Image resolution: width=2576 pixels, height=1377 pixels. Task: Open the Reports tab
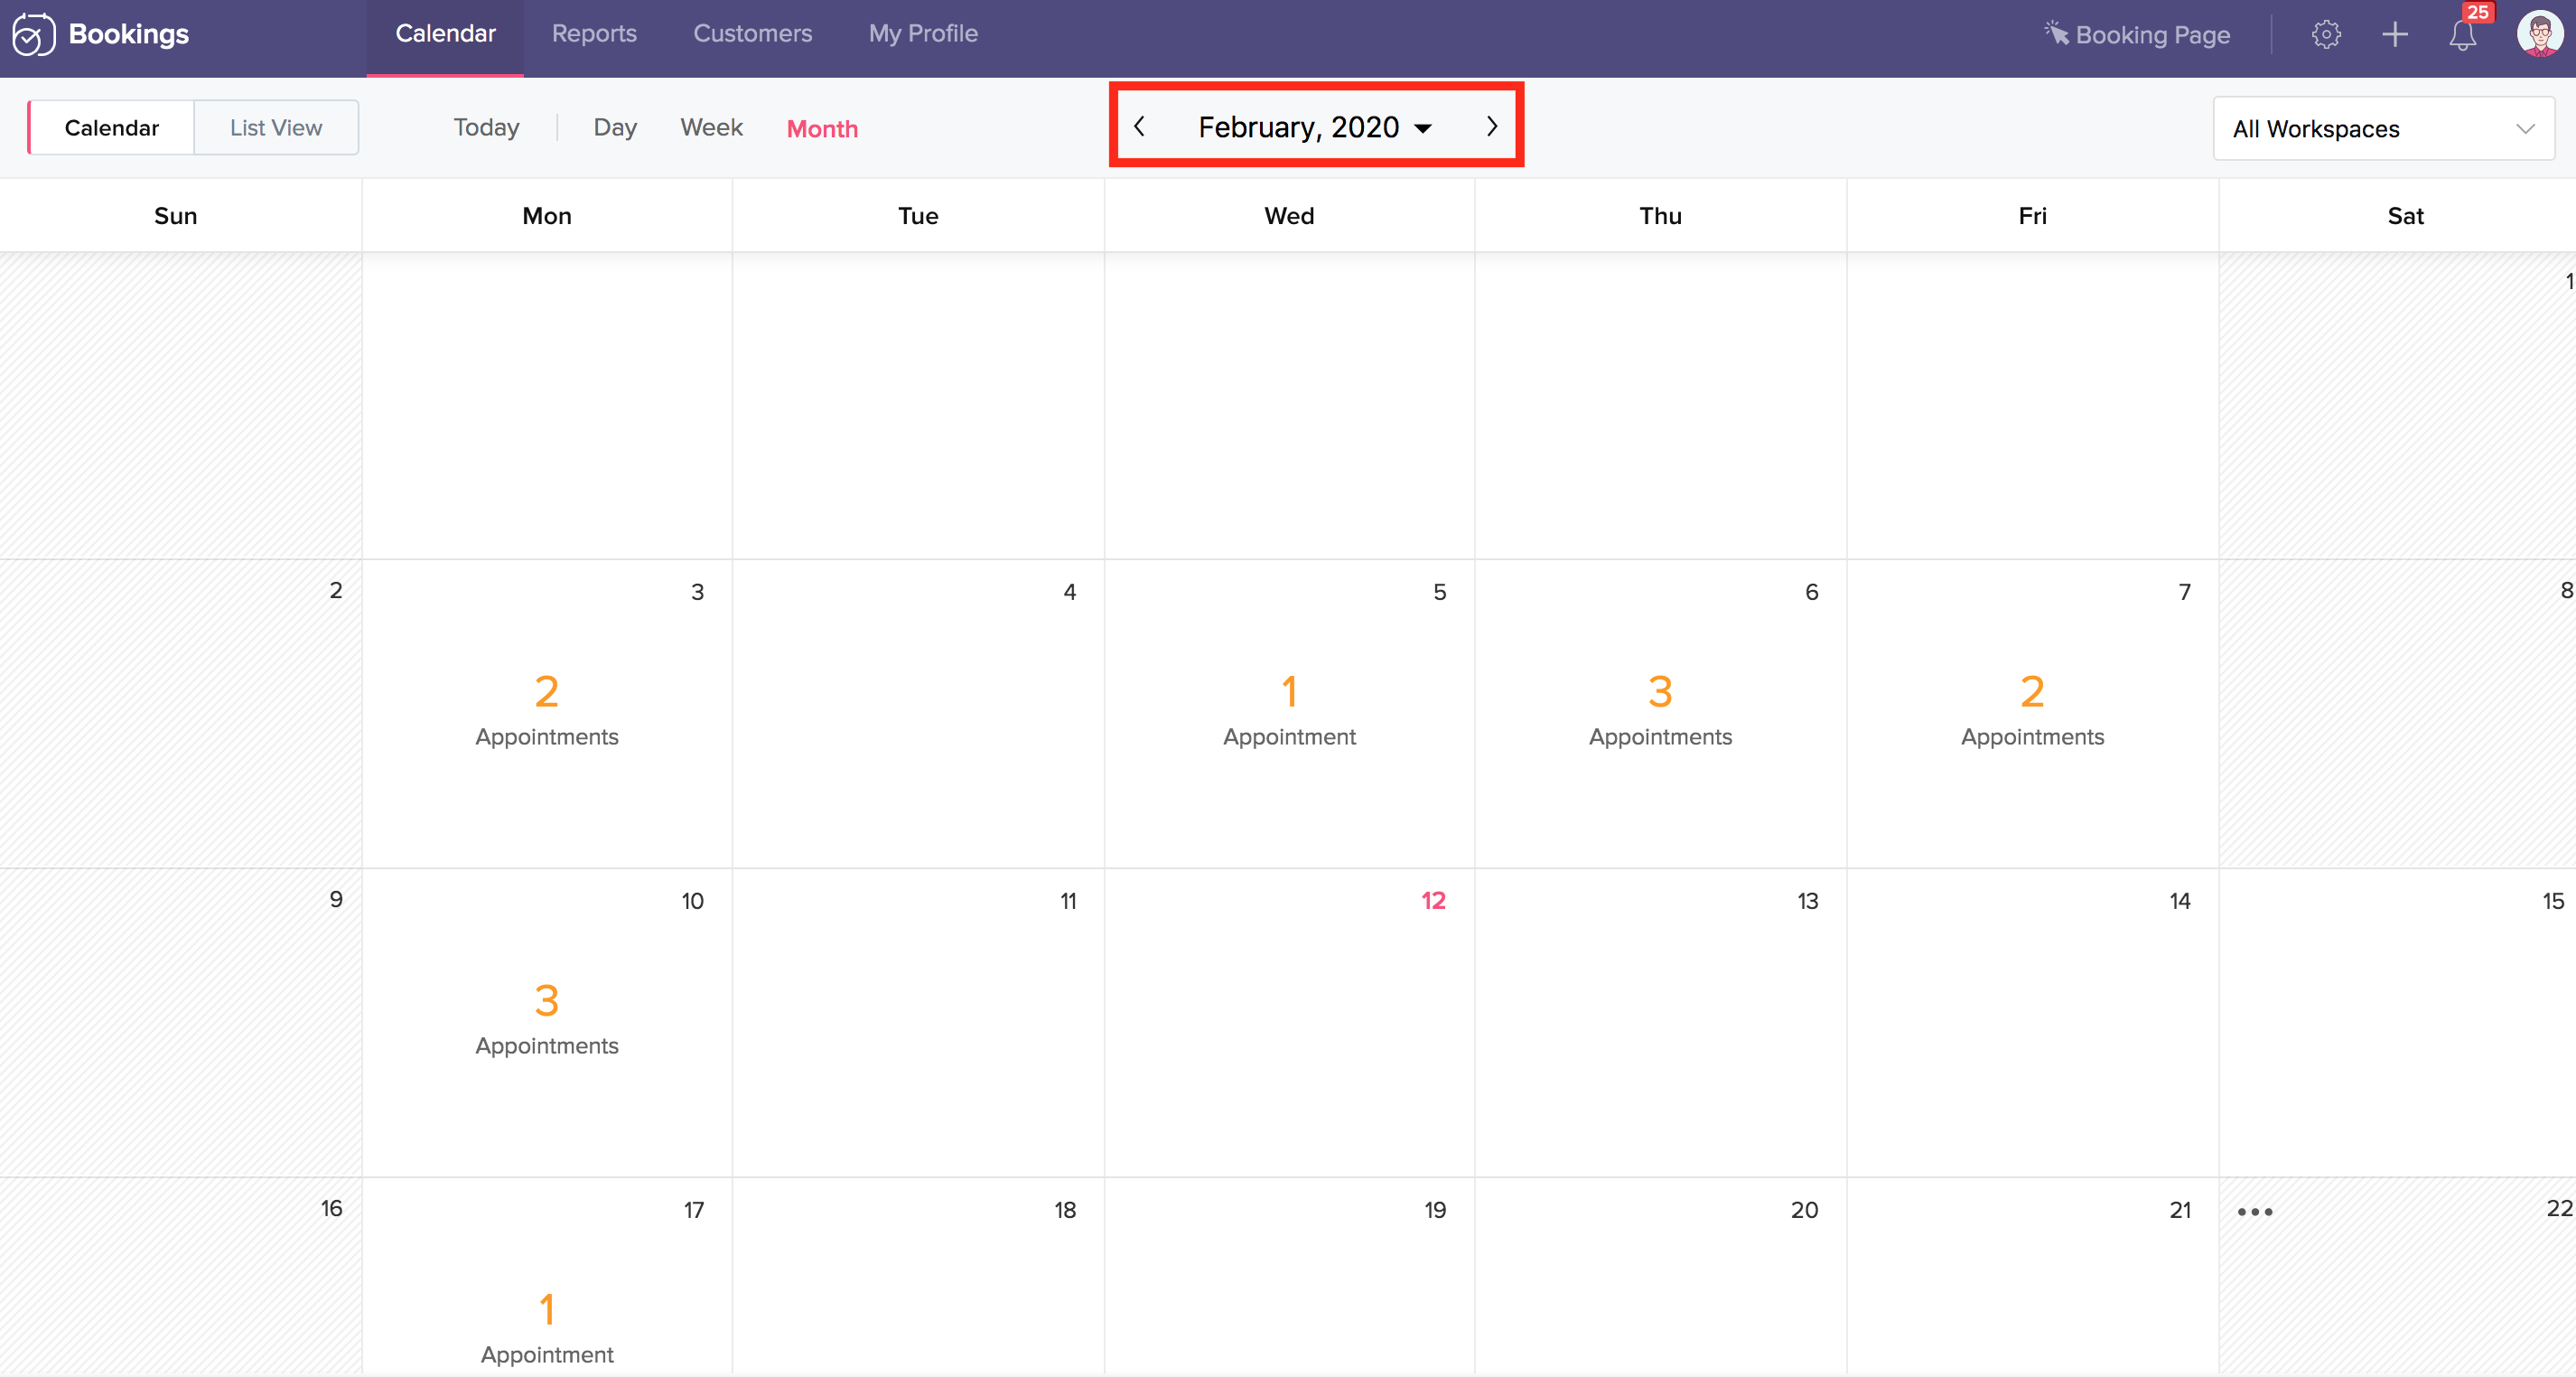[x=594, y=34]
